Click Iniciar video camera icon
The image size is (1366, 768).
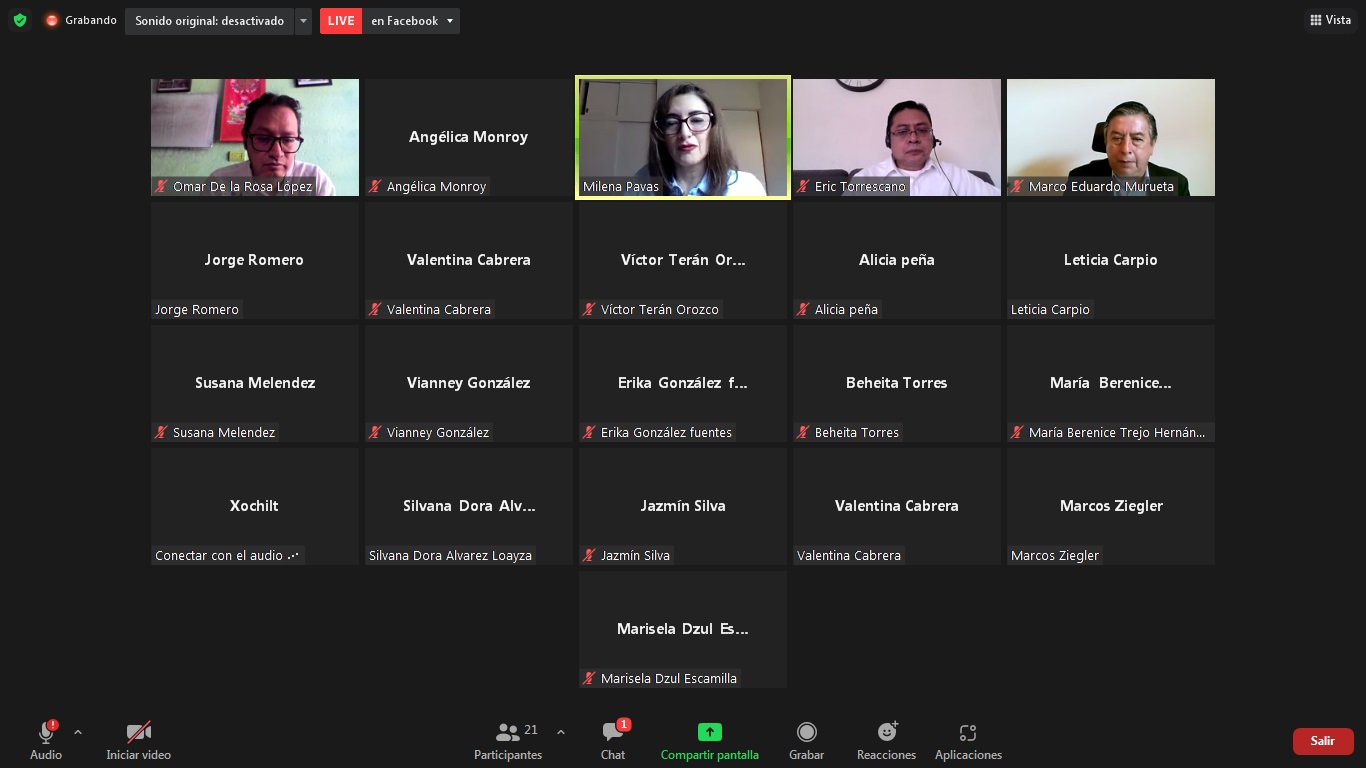[139, 733]
